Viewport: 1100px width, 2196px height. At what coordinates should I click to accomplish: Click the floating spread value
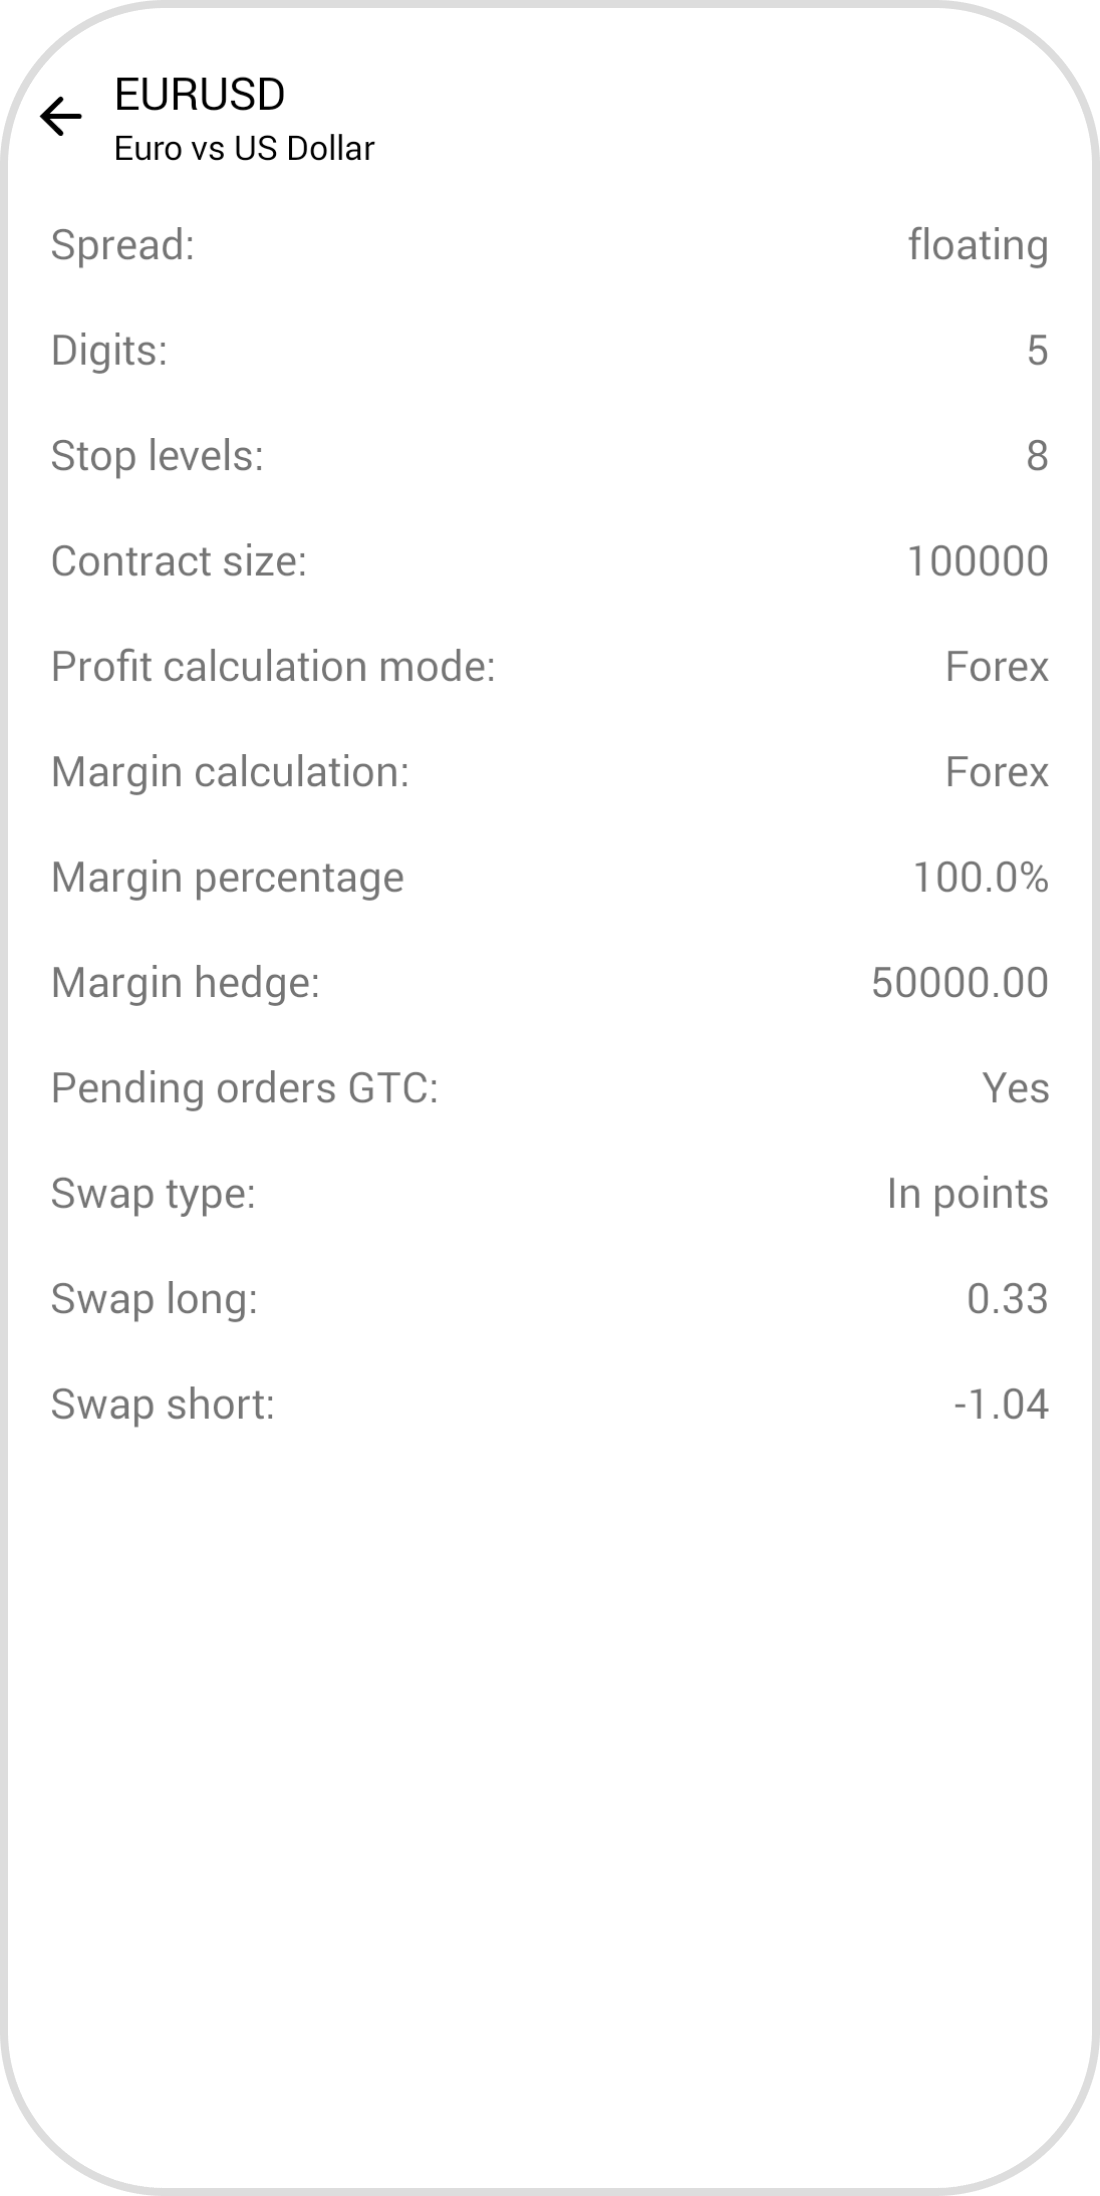coord(977,245)
